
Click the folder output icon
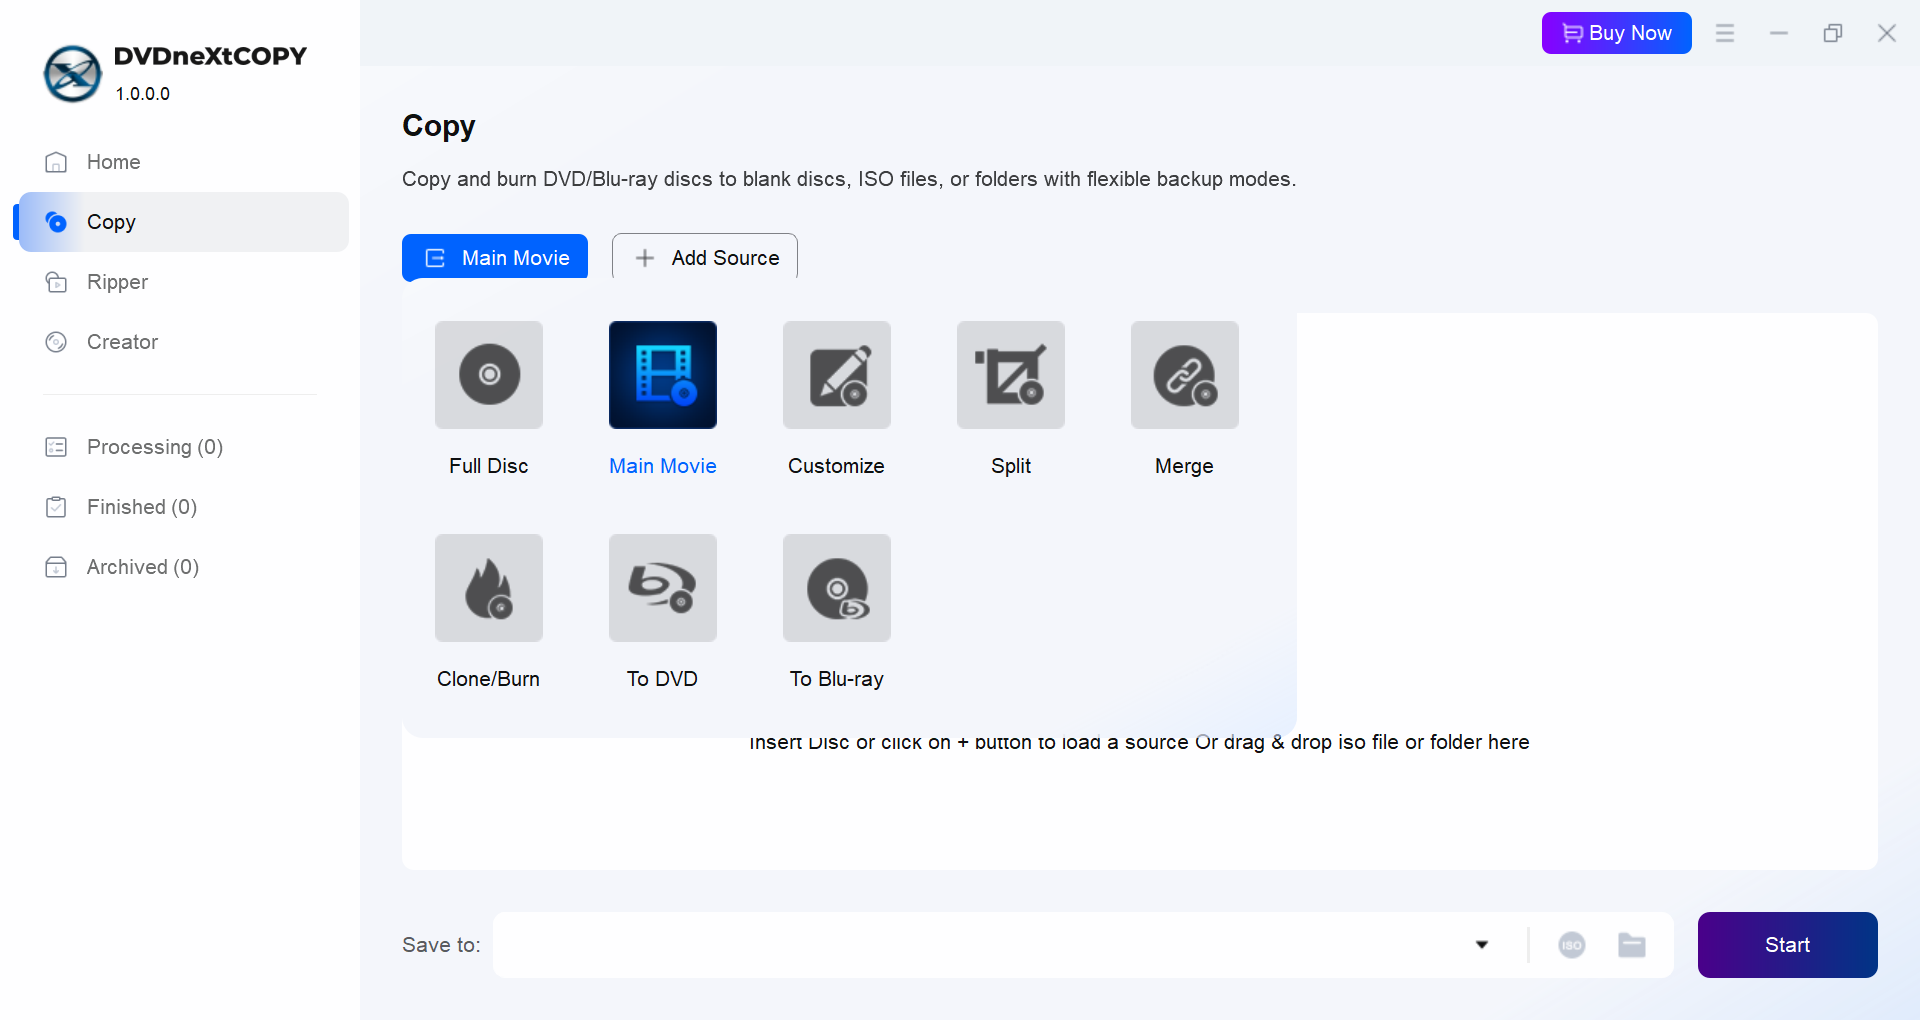click(1632, 945)
